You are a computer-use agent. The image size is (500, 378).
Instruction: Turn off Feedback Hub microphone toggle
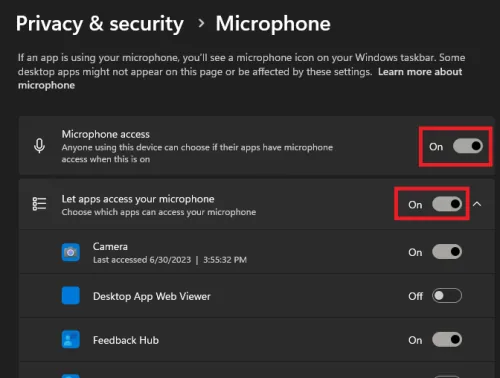(x=447, y=340)
